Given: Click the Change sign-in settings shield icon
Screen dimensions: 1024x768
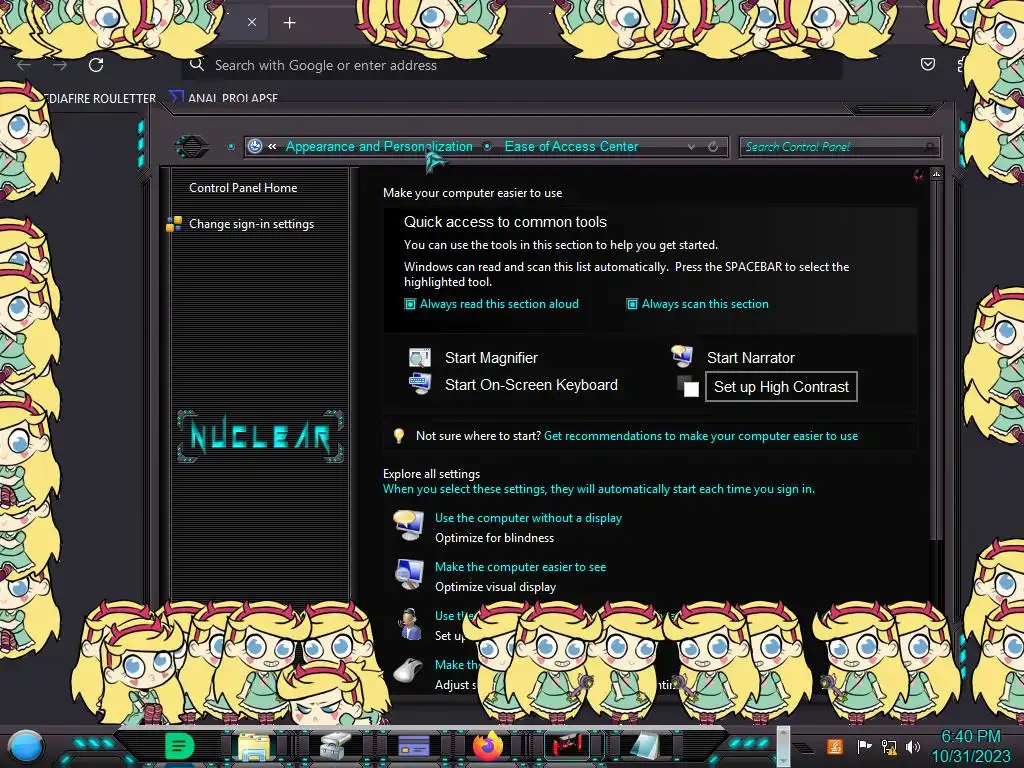Looking at the screenshot, I should (x=174, y=224).
